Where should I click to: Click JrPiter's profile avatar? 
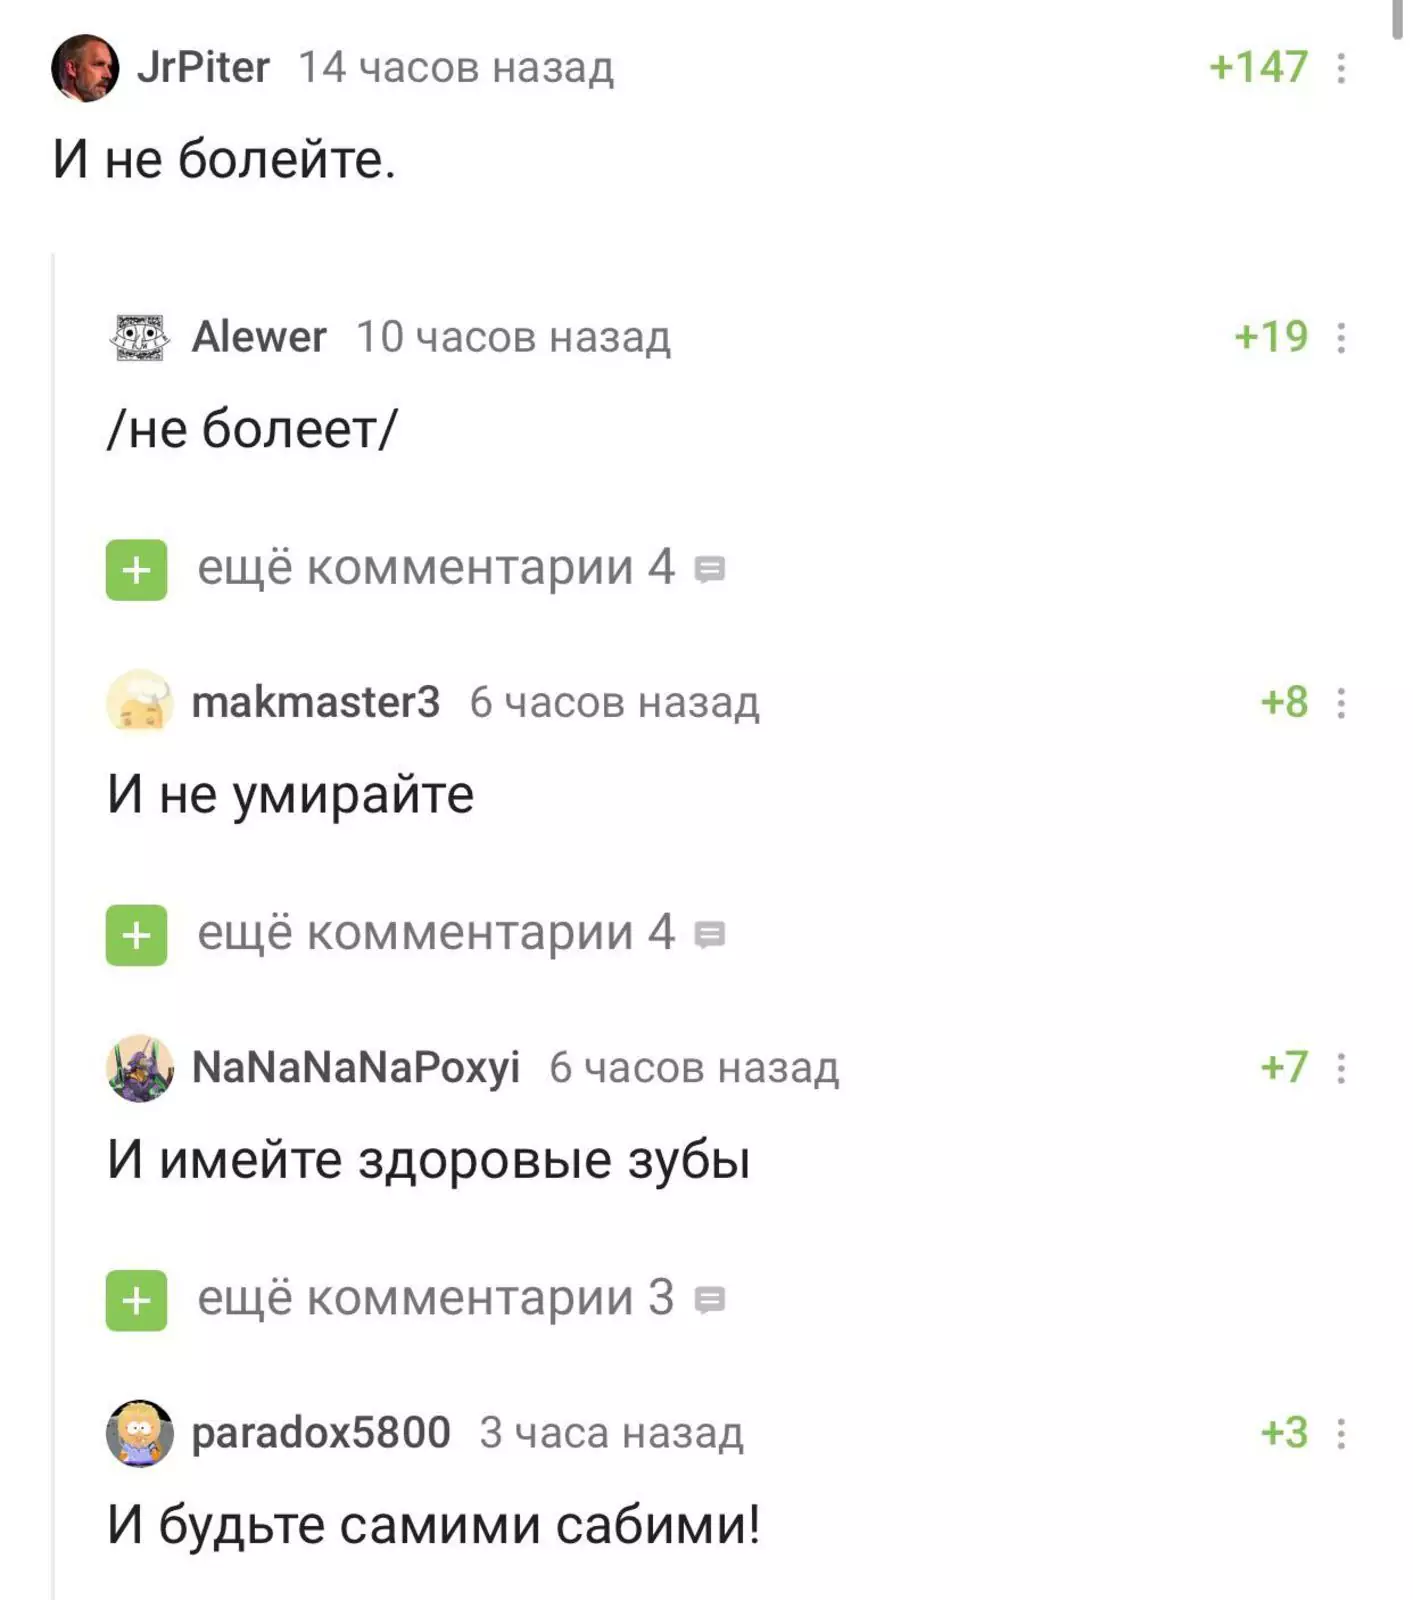pyautogui.click(x=85, y=68)
